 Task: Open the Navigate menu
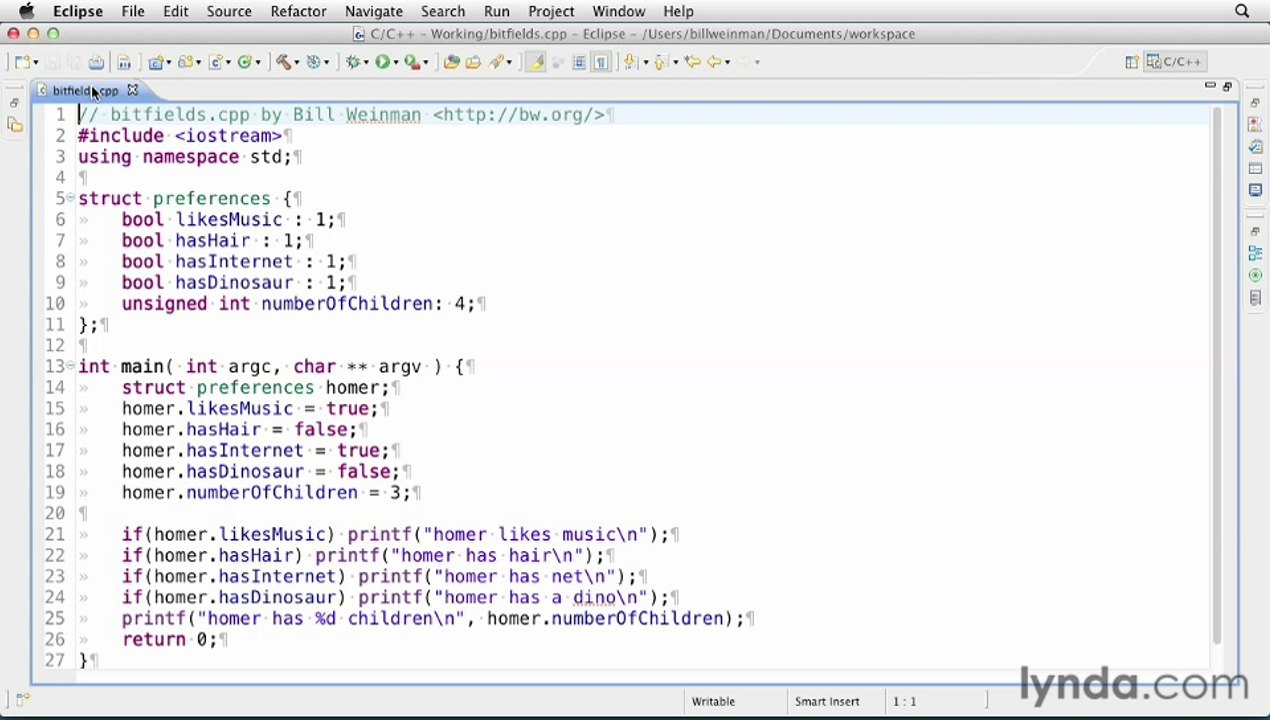(374, 11)
